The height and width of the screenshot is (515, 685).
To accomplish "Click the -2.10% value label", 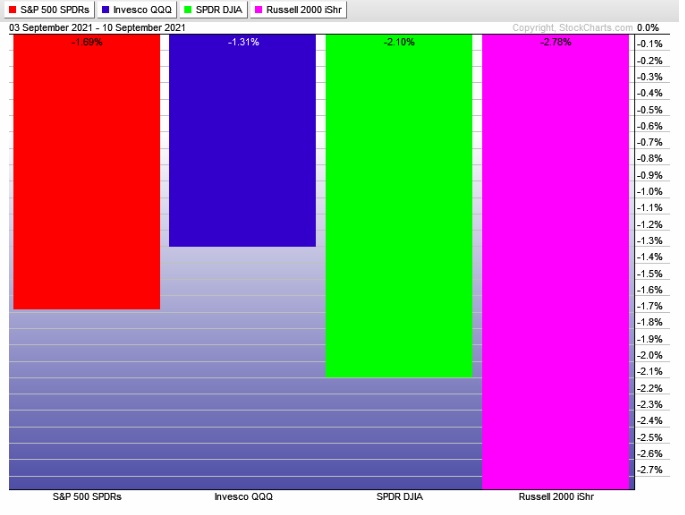I will [399, 42].
